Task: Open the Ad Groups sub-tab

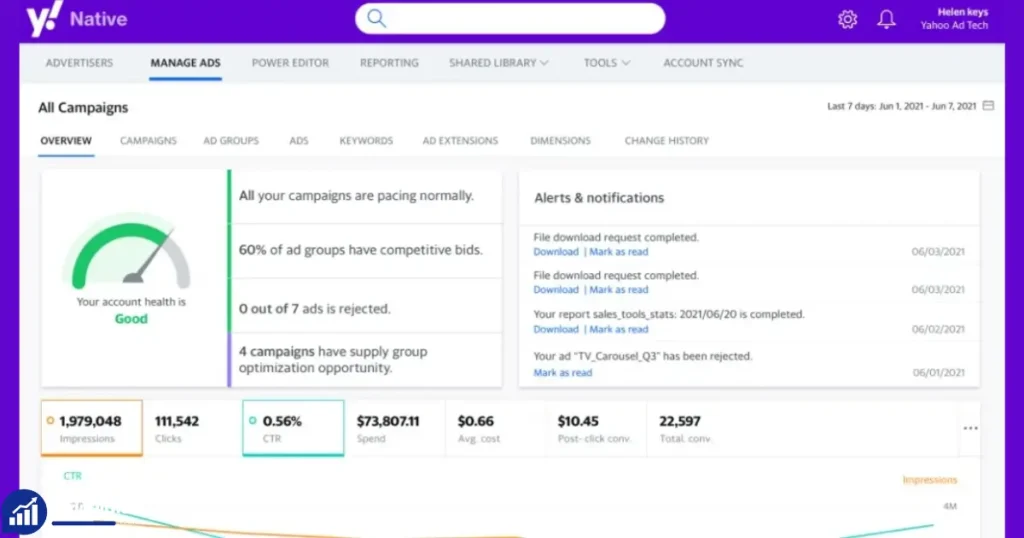Action: tap(231, 140)
